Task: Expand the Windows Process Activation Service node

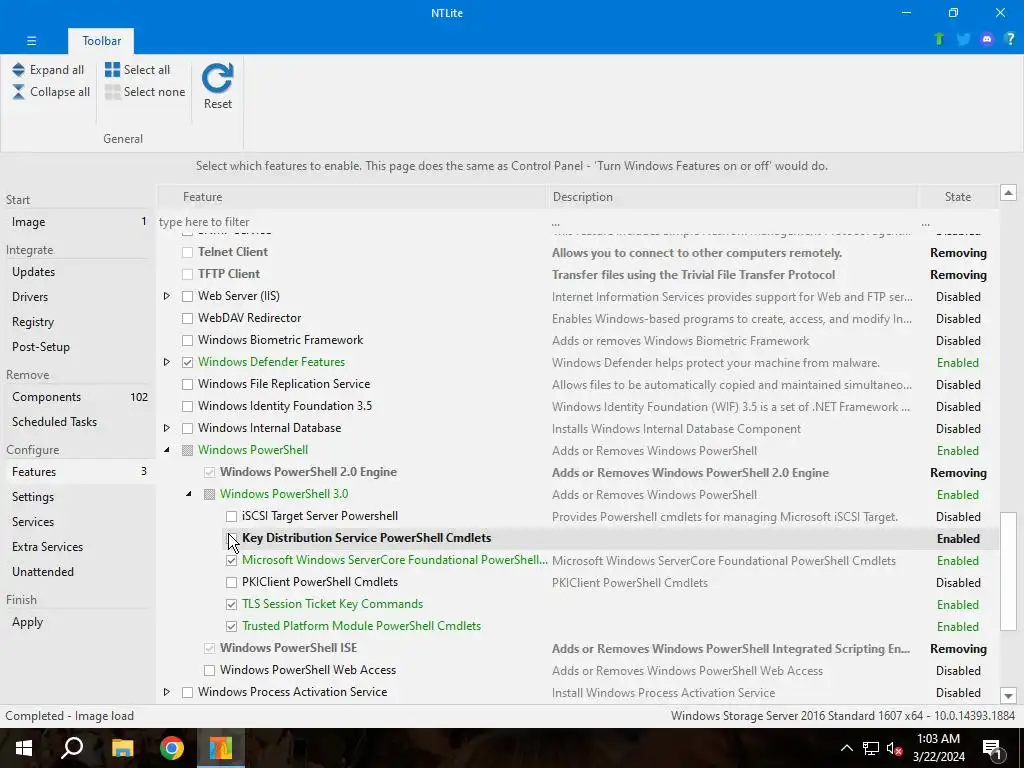Action: [167, 692]
